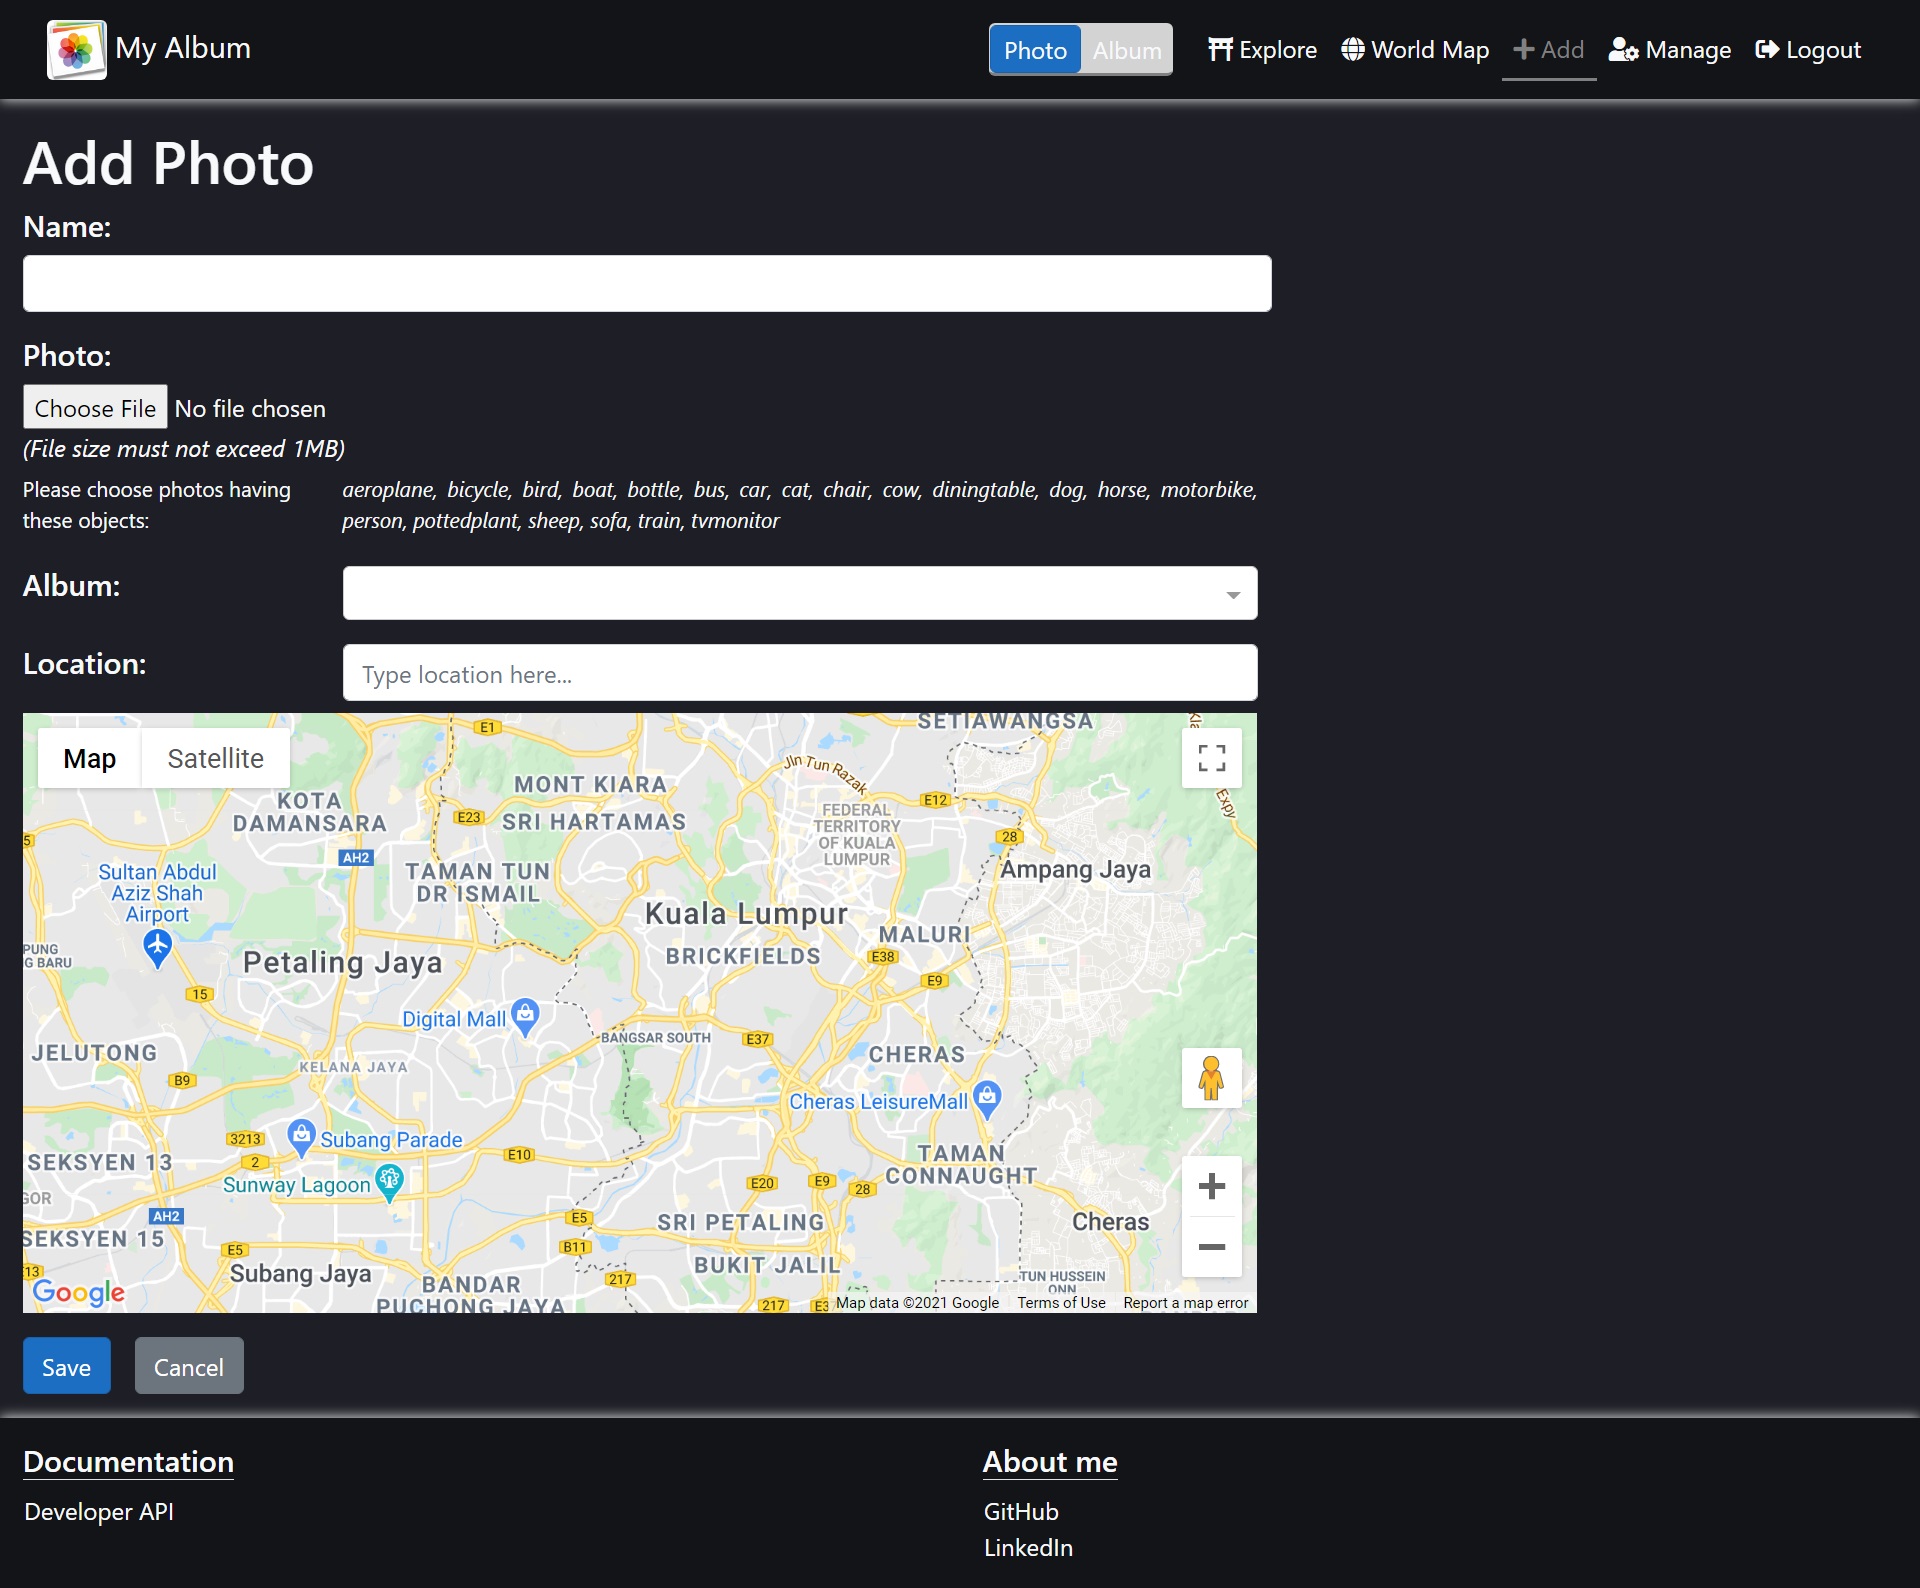Click the blue Save button
Viewport: 1920px width, 1588px height.
[x=66, y=1366]
